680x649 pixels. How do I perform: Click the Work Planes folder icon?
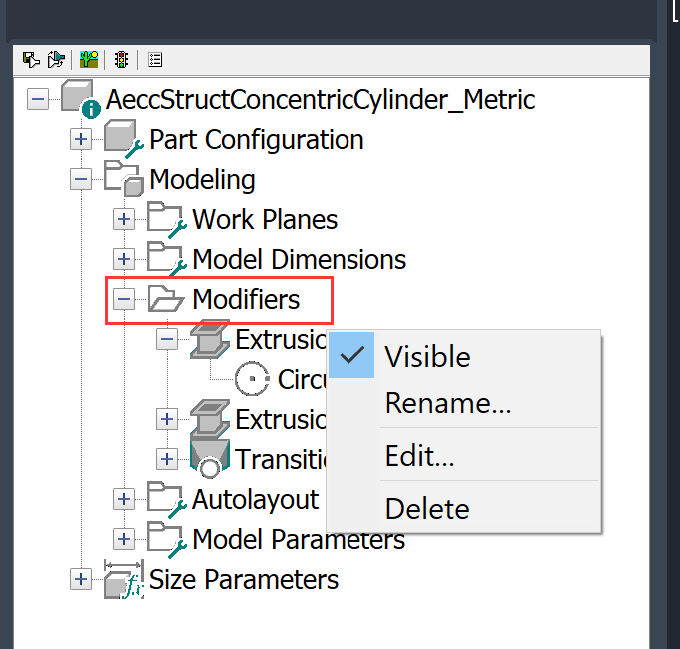coord(167,219)
